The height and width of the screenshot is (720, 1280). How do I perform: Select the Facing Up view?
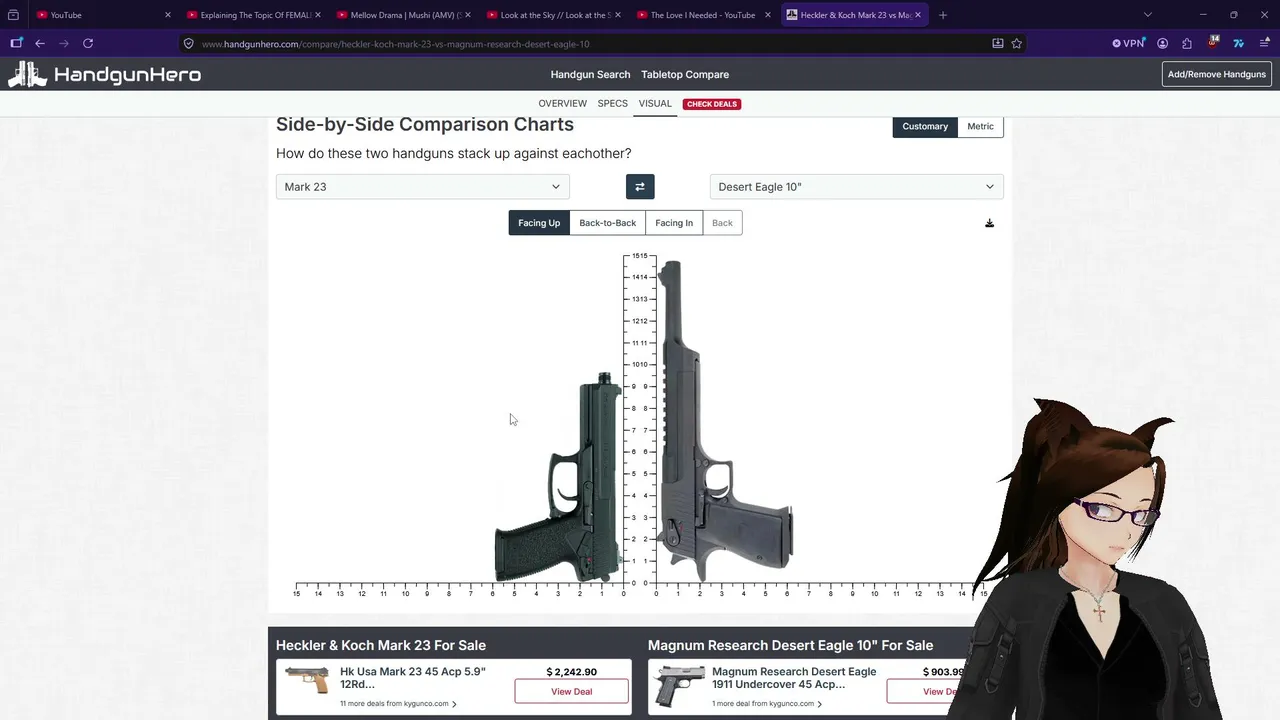(539, 223)
